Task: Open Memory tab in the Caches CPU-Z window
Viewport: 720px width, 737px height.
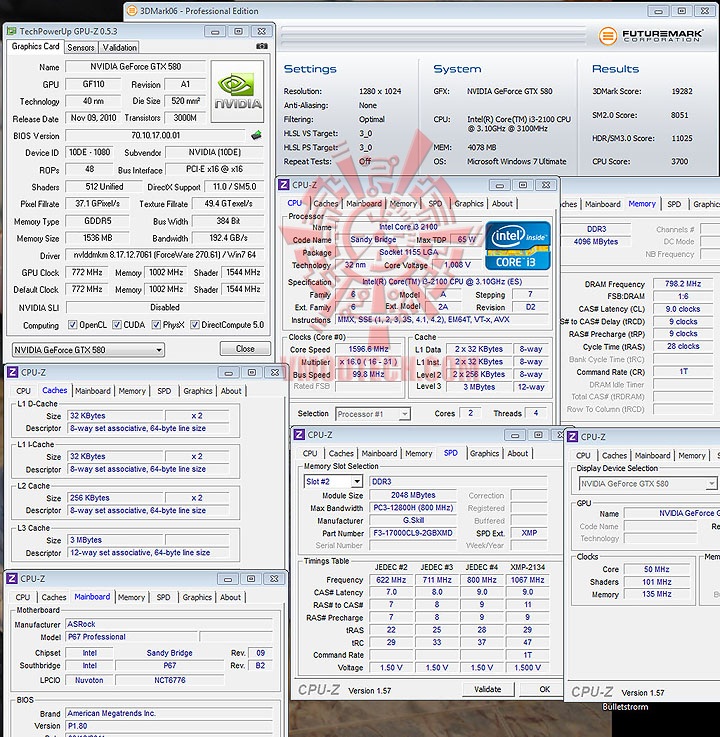Action: tap(132, 391)
